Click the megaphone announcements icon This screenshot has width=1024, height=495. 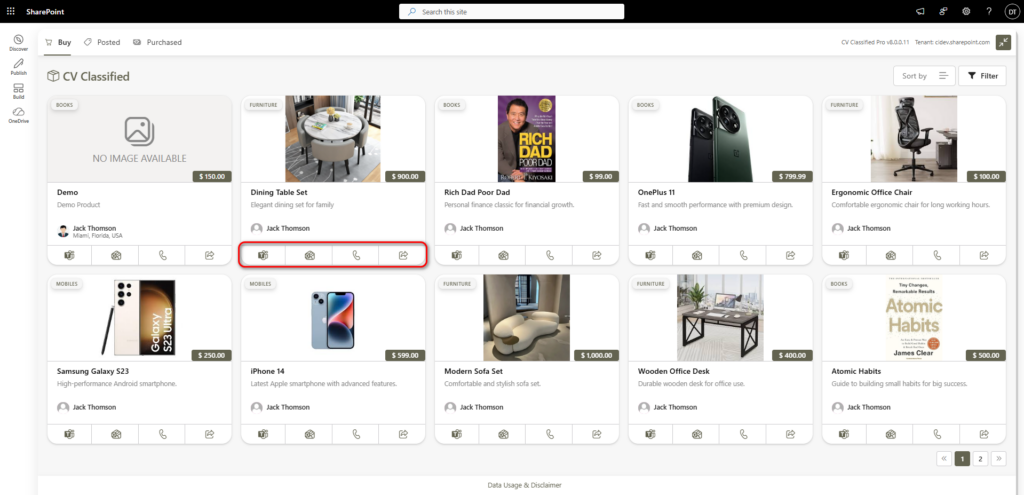[x=920, y=12]
